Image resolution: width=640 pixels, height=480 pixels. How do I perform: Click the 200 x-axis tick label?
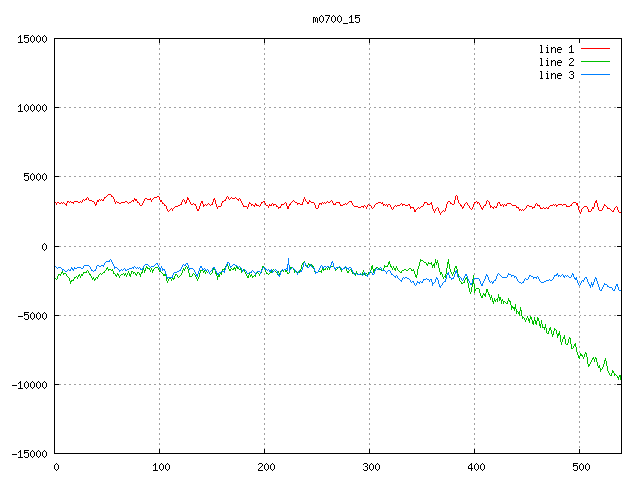point(265,467)
